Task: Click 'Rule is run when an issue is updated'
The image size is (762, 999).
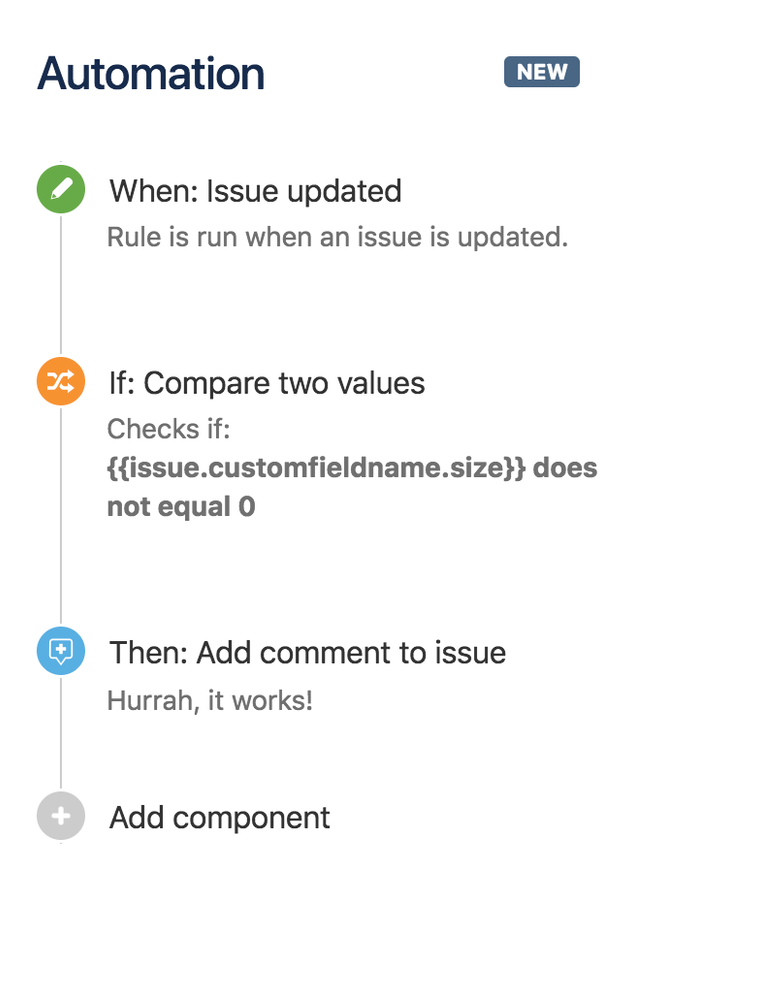Action: pyautogui.click(x=337, y=237)
